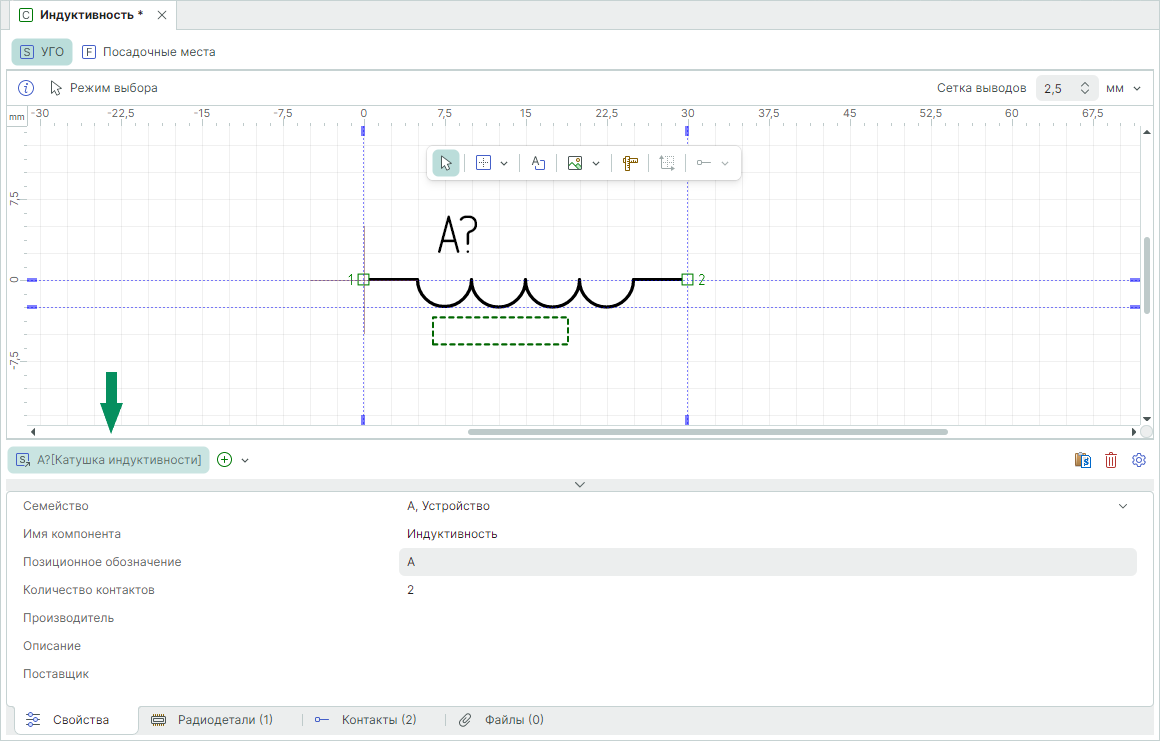Collapse the properties panel chevron
1160x741 pixels.
pyautogui.click(x=580, y=484)
